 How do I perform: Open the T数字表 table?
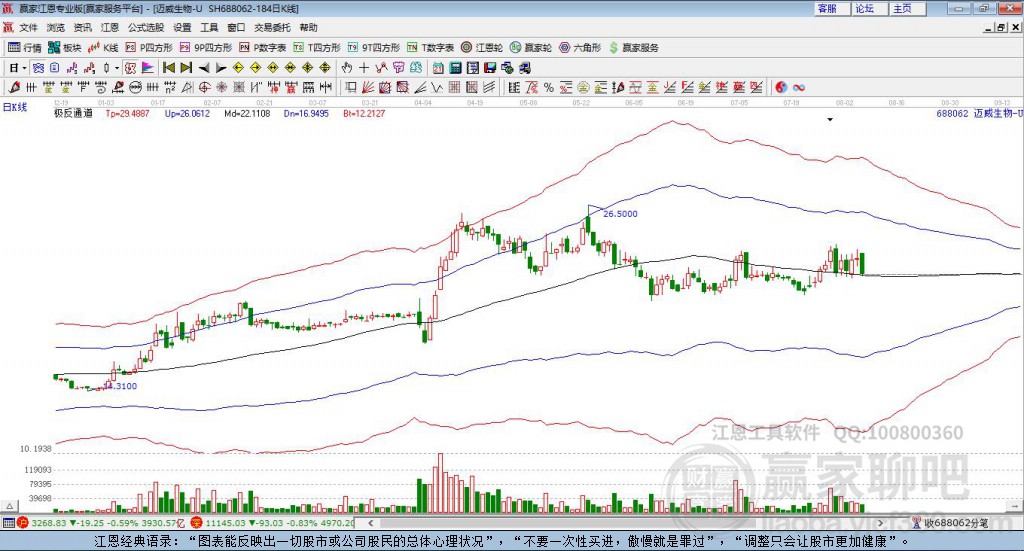(x=430, y=48)
